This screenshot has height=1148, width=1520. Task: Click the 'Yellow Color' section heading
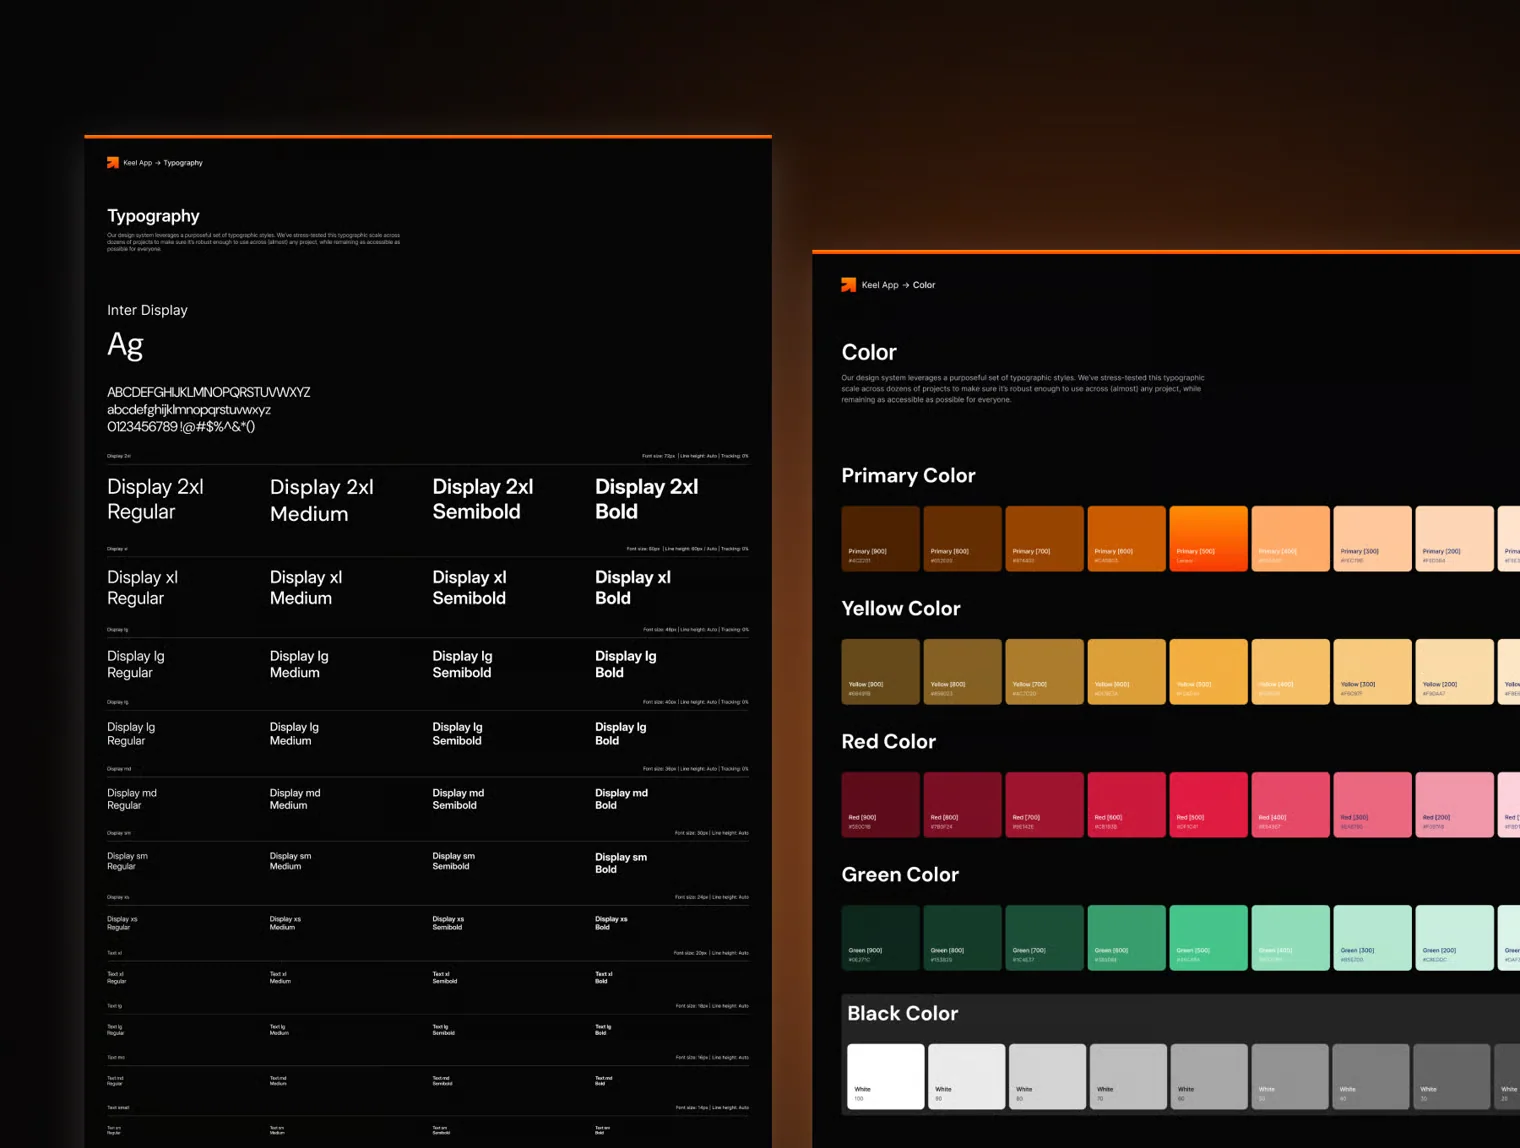click(901, 609)
